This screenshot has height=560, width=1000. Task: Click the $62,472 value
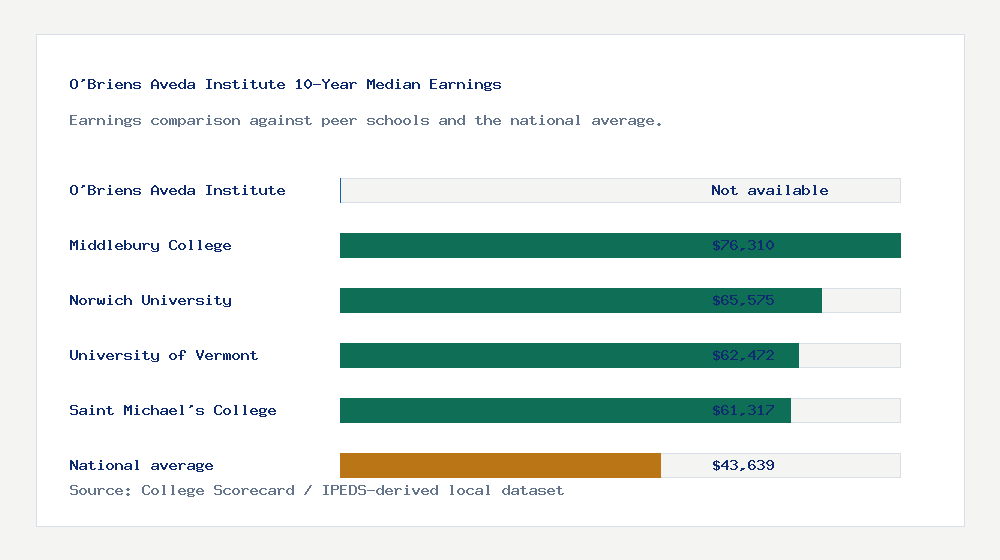743,355
